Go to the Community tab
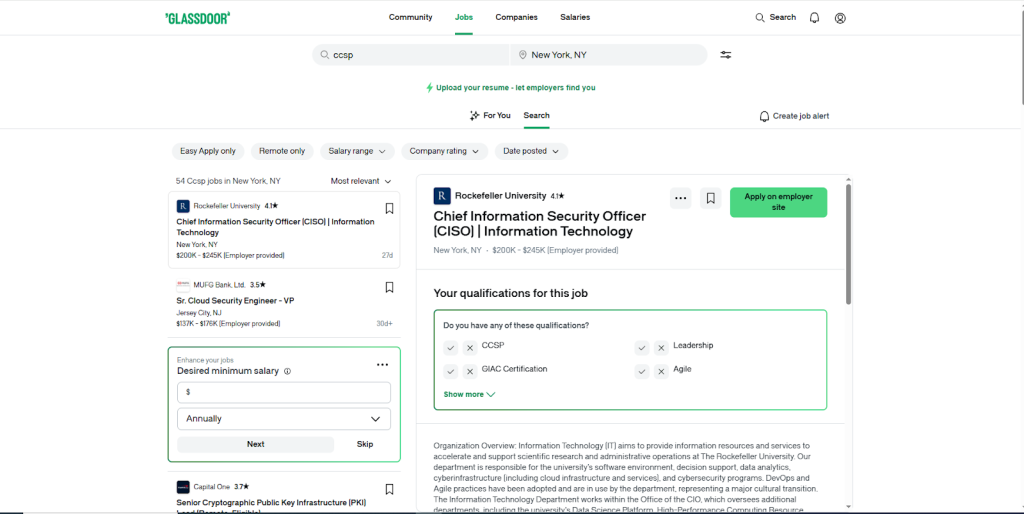 [410, 18]
